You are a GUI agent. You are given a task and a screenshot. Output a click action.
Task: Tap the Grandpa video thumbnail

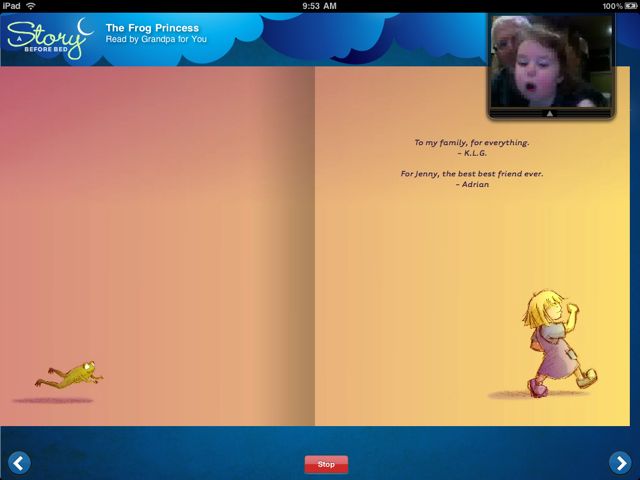point(551,62)
